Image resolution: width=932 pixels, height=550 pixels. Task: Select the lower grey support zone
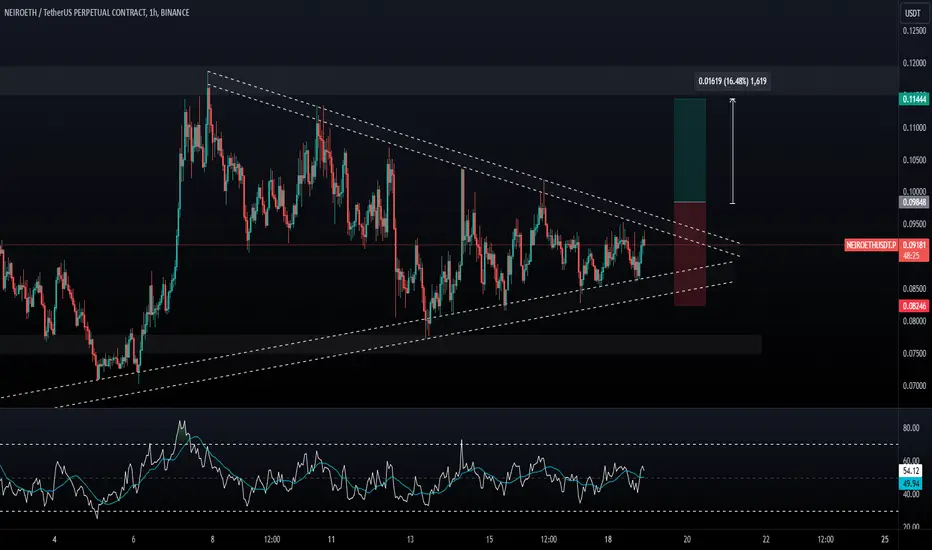(380, 344)
